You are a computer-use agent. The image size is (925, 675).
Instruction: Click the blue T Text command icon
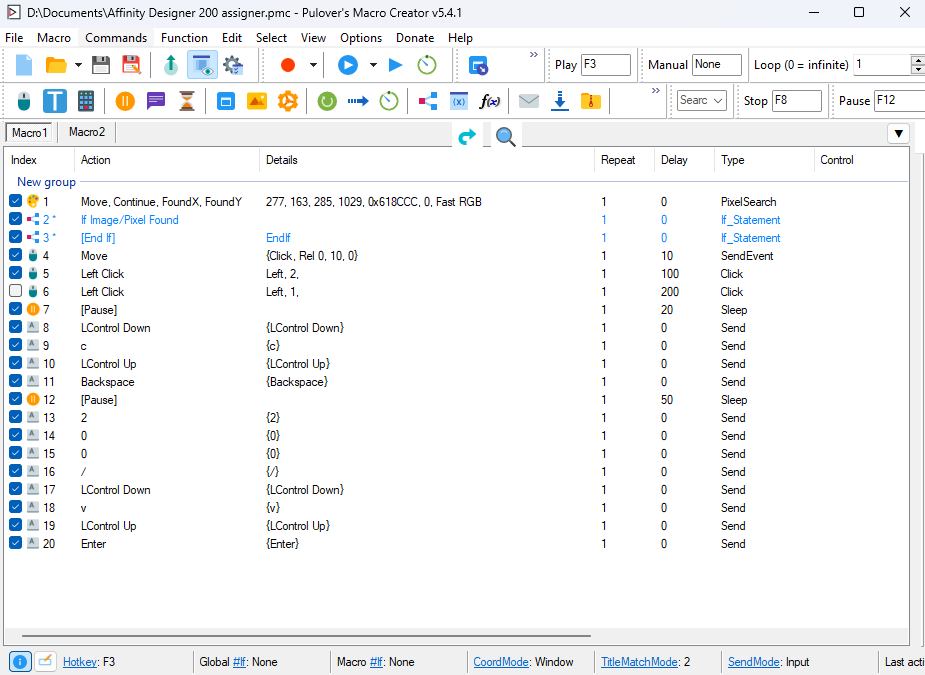click(x=54, y=101)
